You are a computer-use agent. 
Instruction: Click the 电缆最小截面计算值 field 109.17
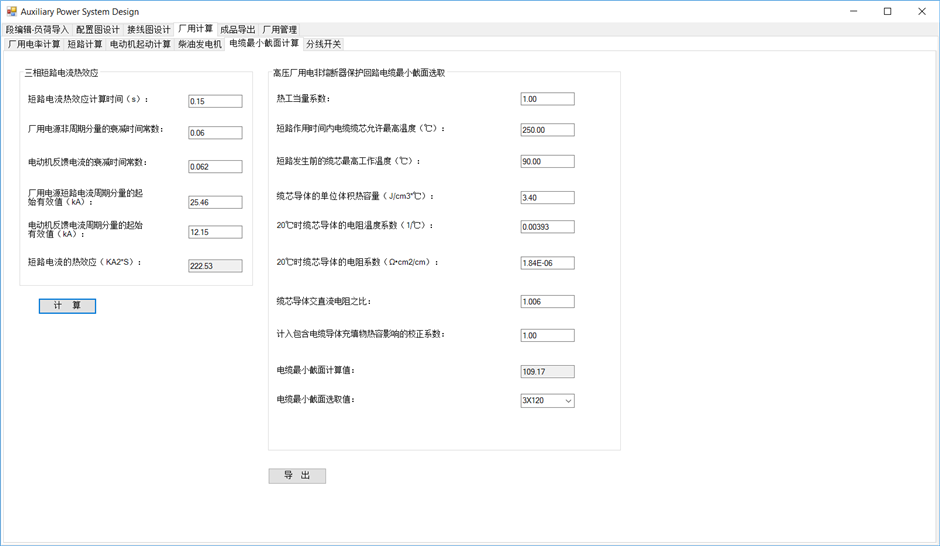547,372
